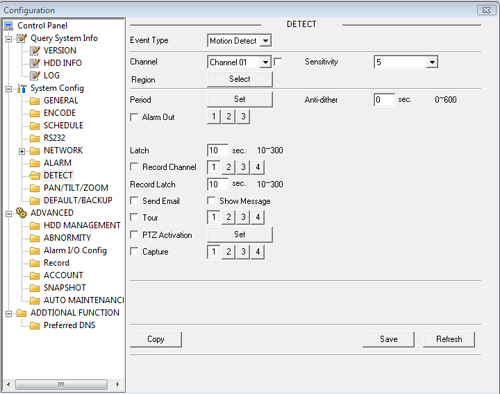Collapse the Query System Info tree node
Image resolution: width=500 pixels, height=394 pixels.
click(9, 39)
